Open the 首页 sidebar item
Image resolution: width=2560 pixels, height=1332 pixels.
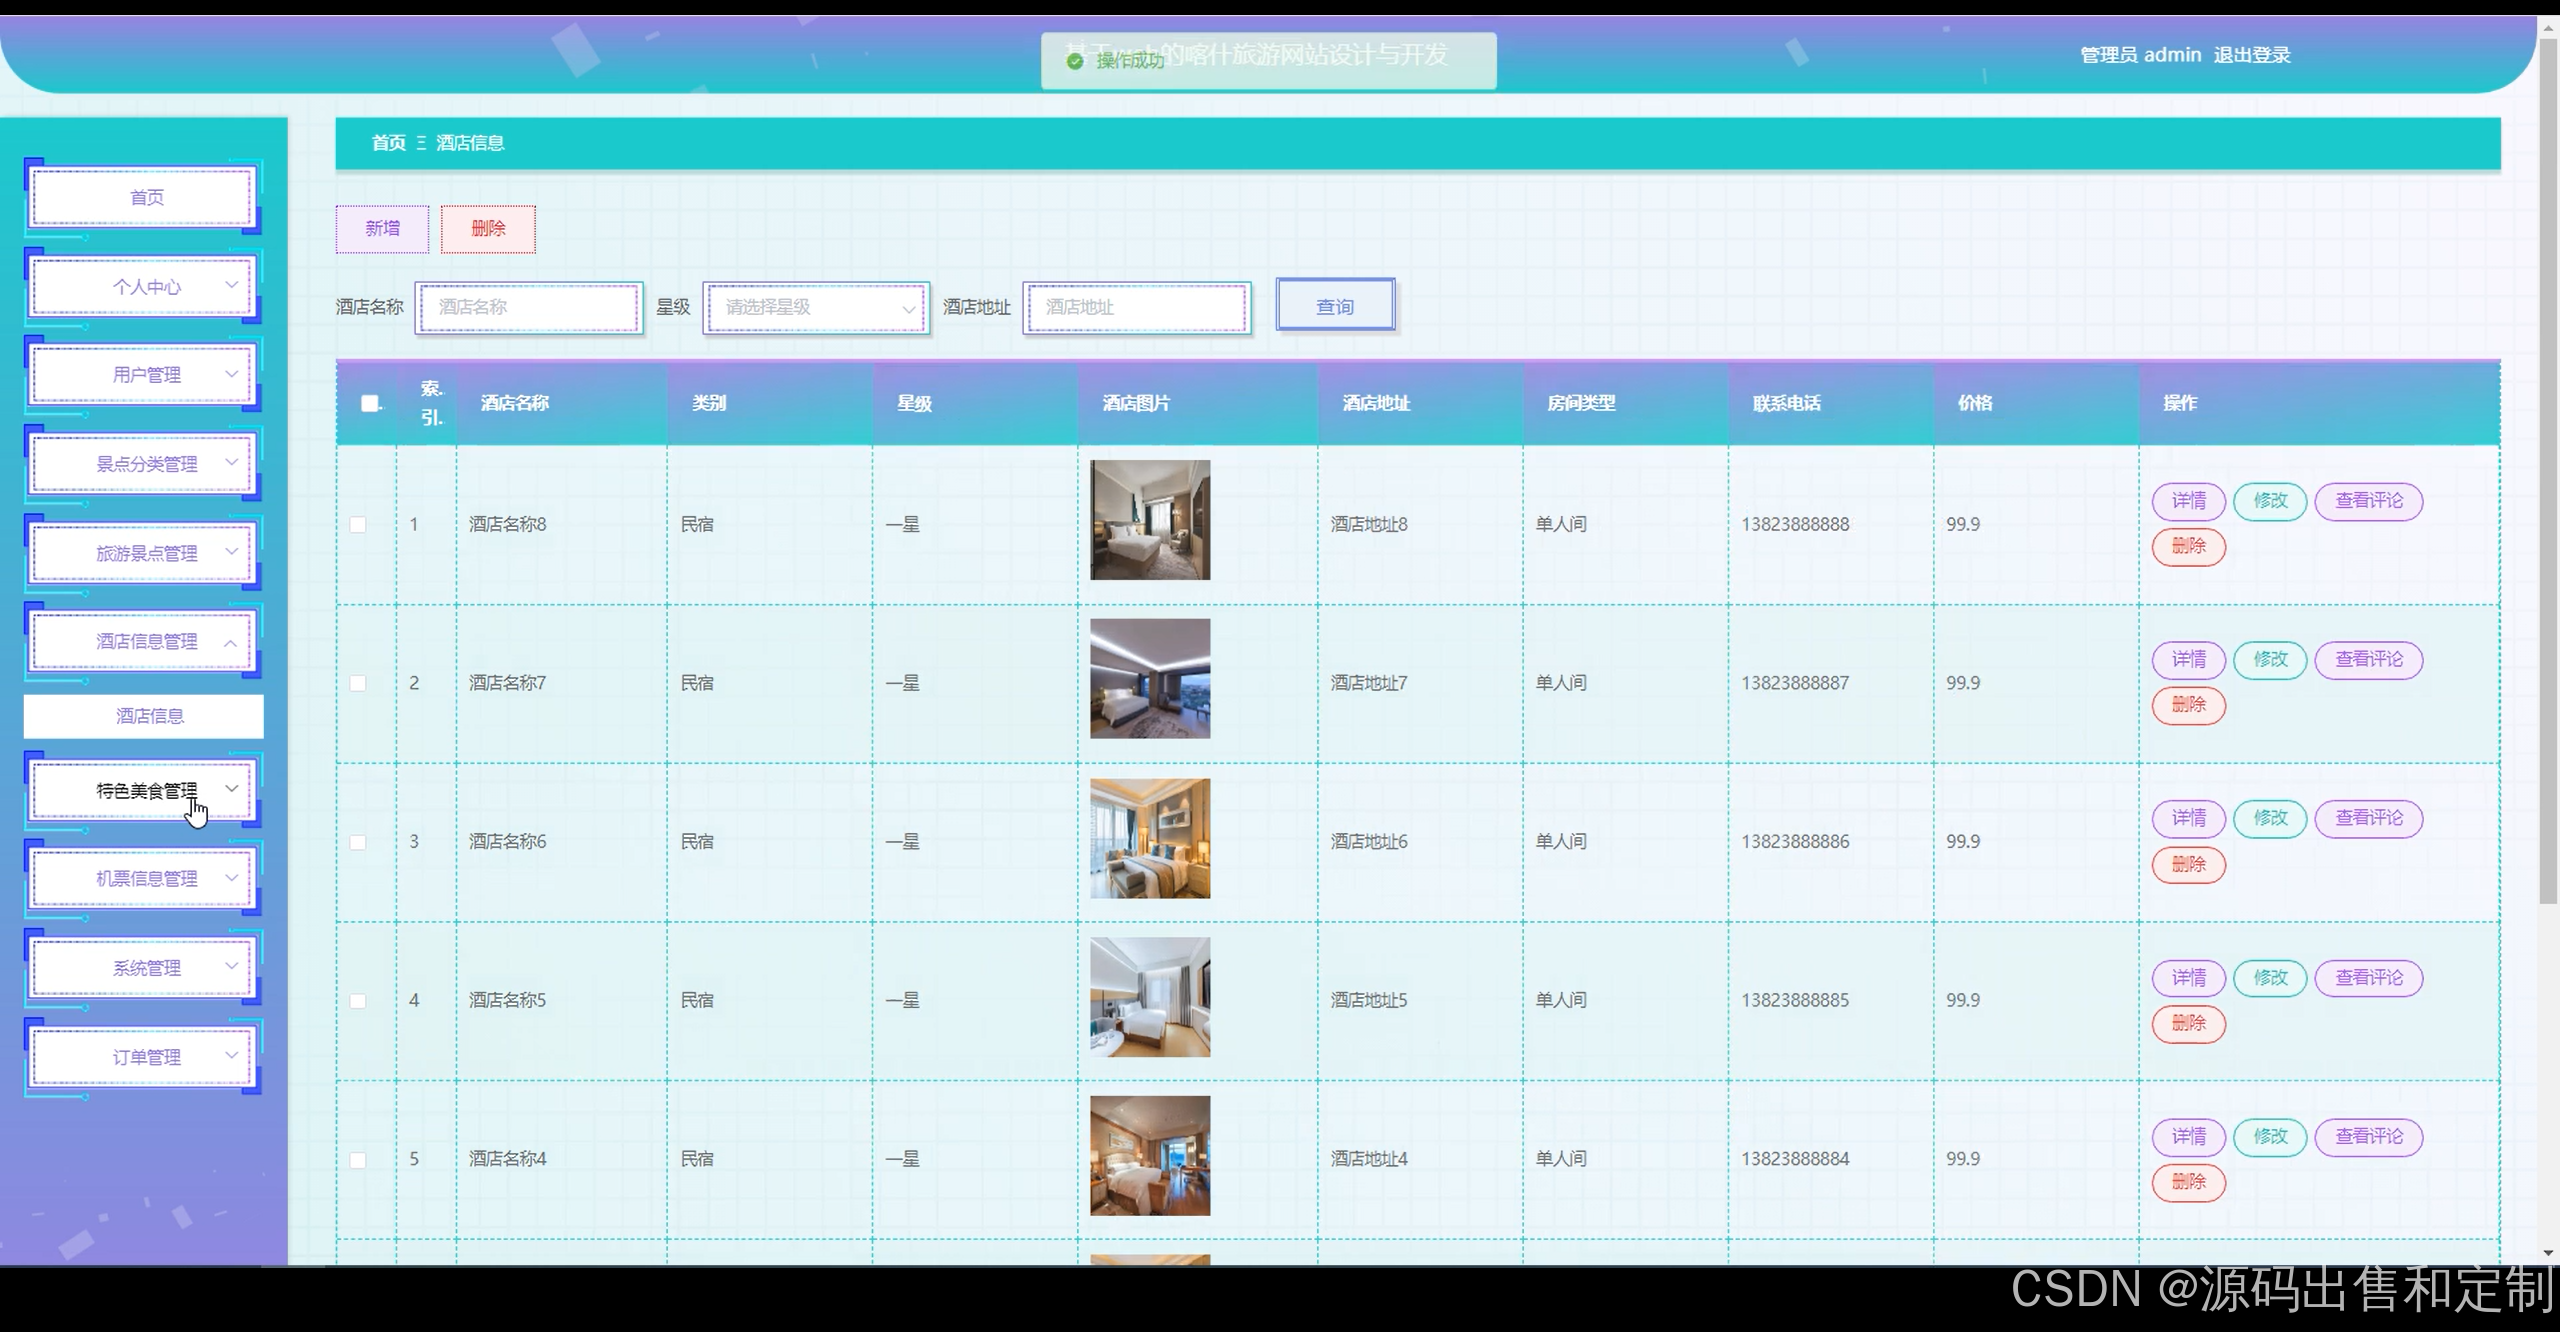tap(145, 197)
